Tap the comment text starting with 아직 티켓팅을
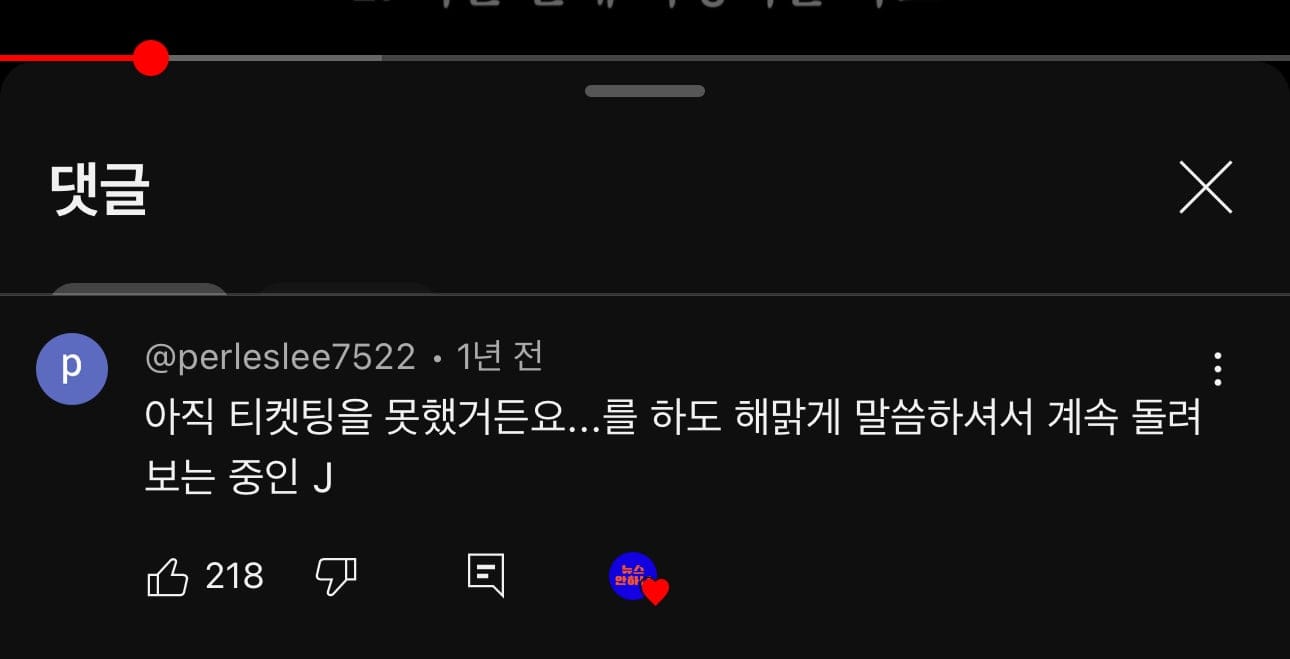This screenshot has width=1290, height=659. point(673,449)
